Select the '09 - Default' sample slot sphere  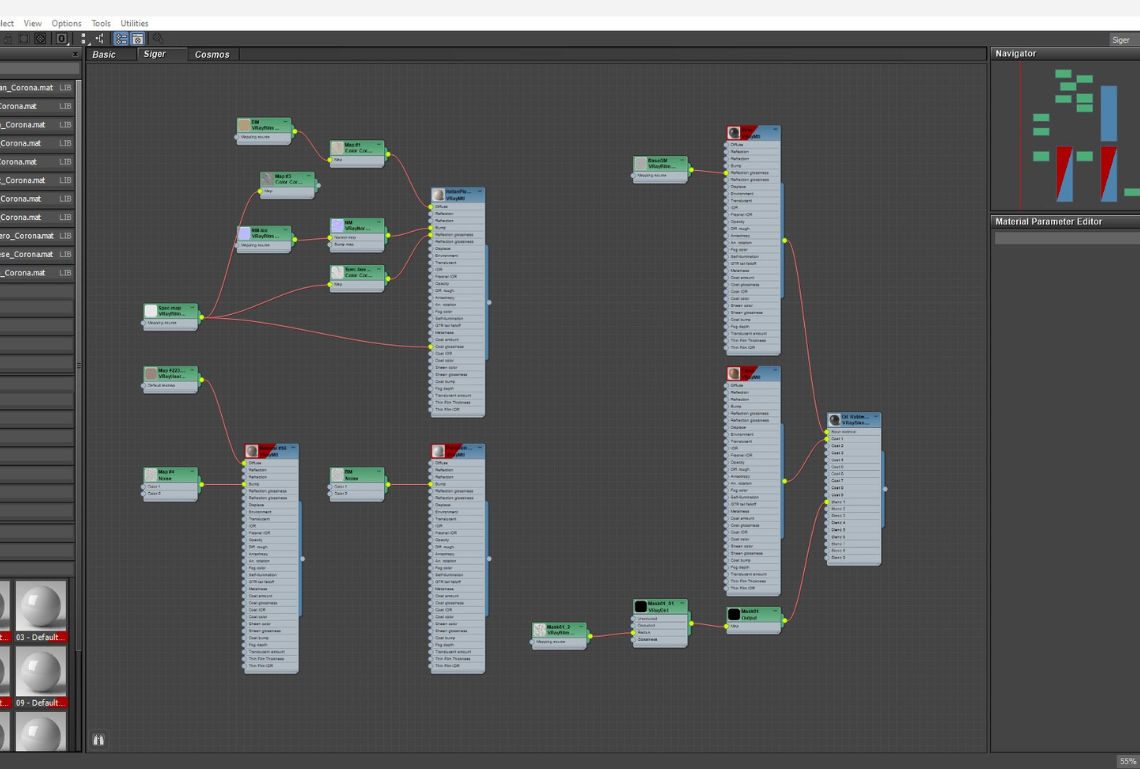click(41, 672)
